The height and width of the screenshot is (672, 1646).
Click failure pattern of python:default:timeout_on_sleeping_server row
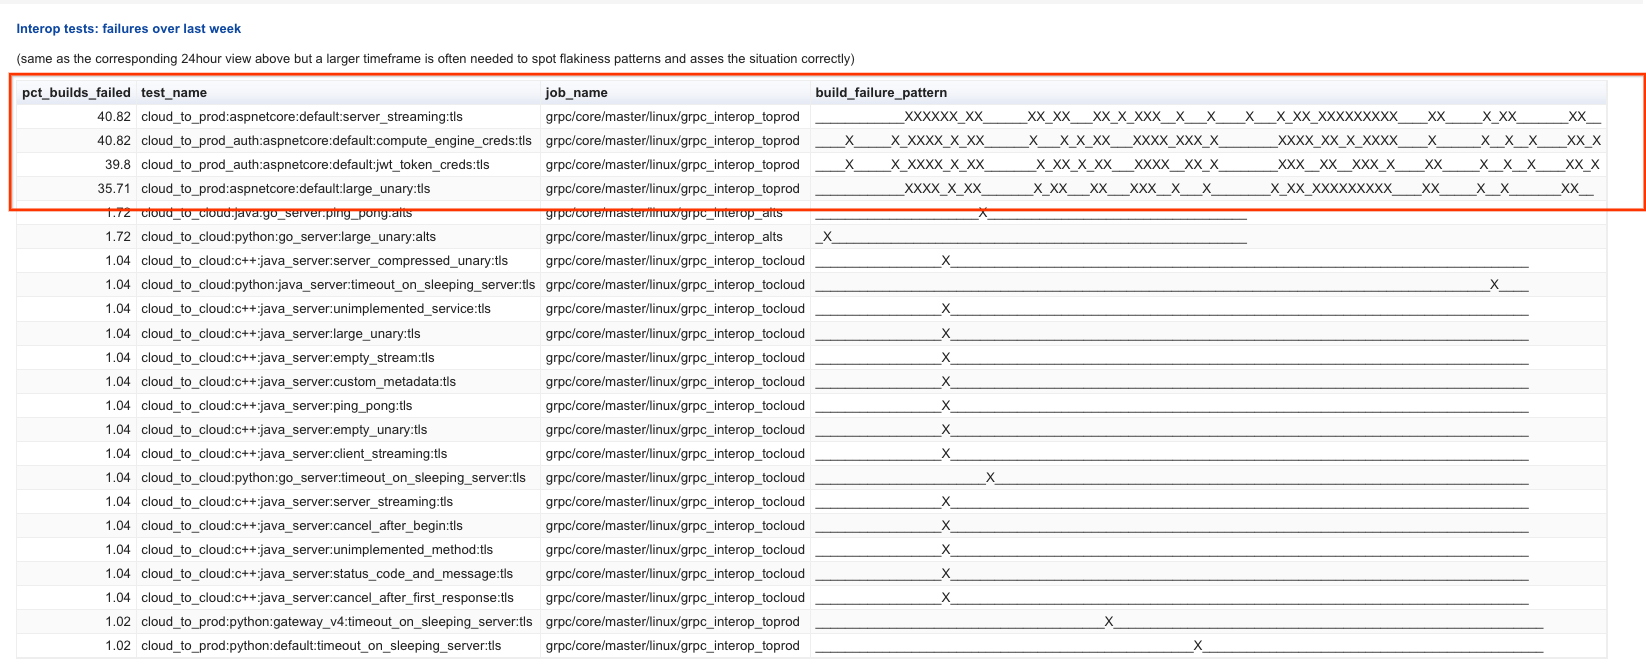(x=1180, y=646)
